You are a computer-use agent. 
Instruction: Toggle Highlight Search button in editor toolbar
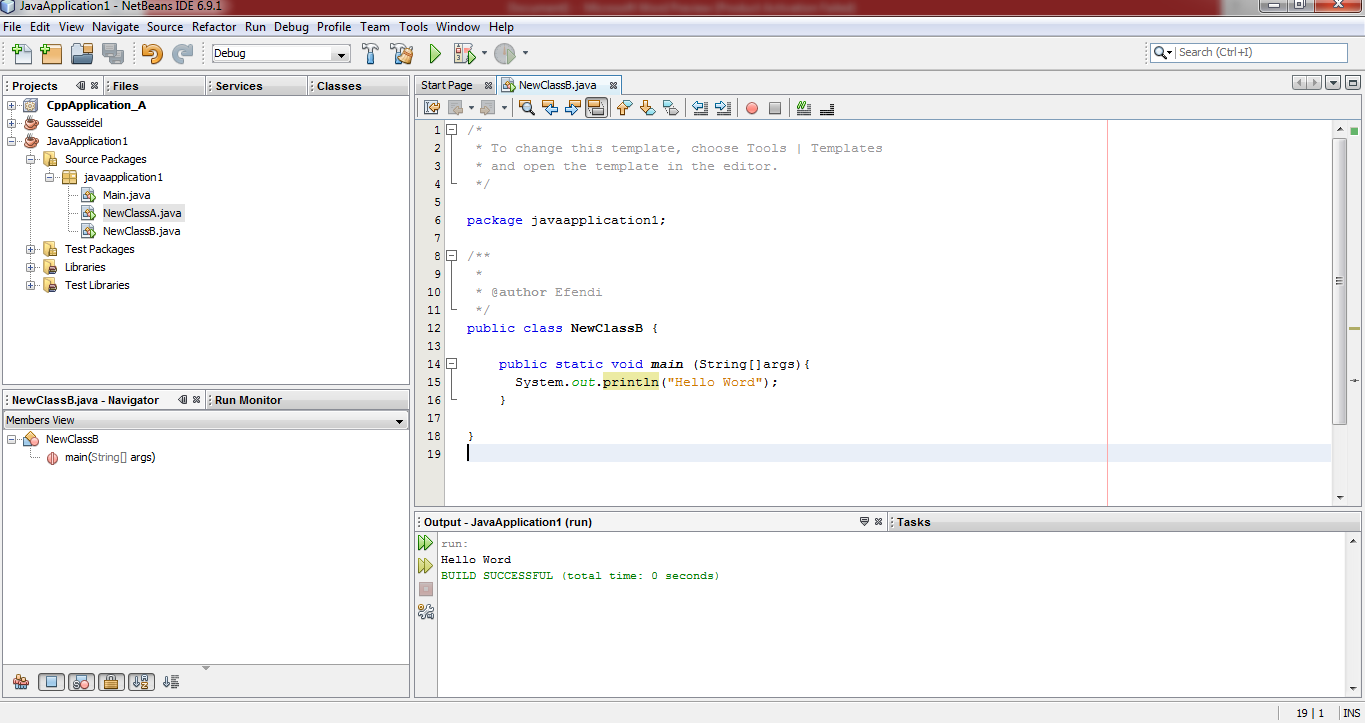click(596, 108)
